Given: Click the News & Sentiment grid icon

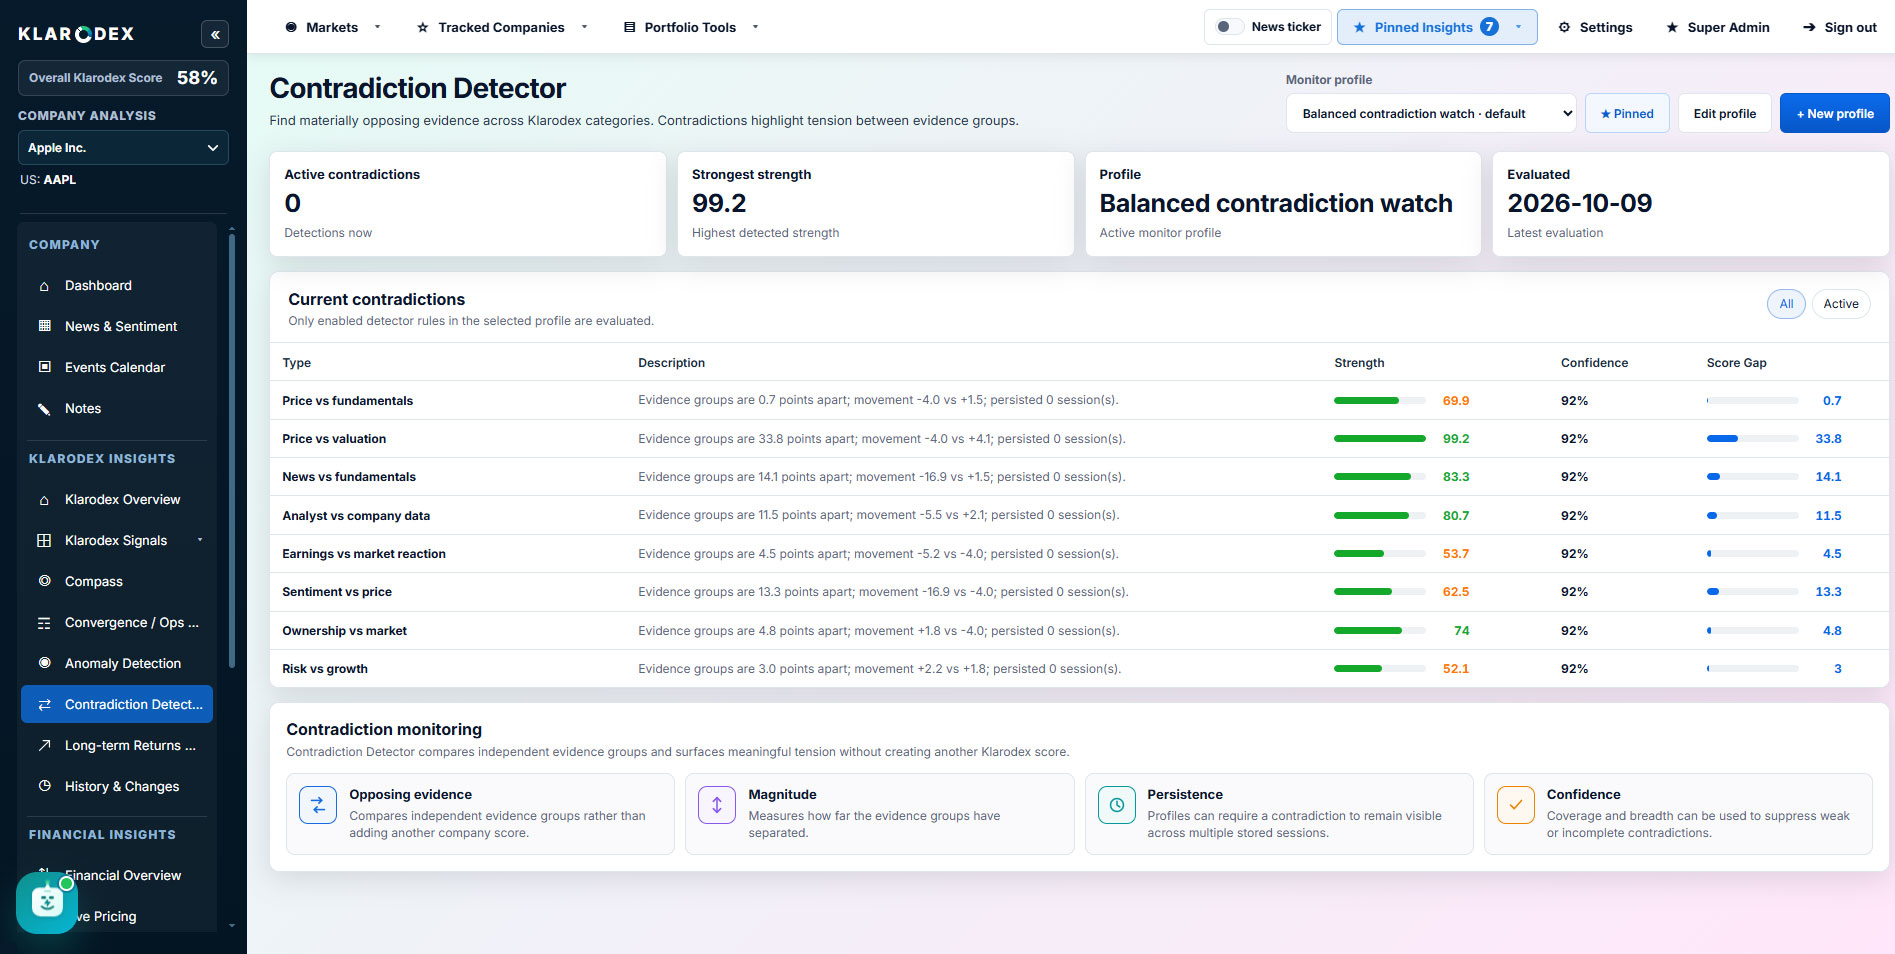Looking at the screenshot, I should point(44,326).
